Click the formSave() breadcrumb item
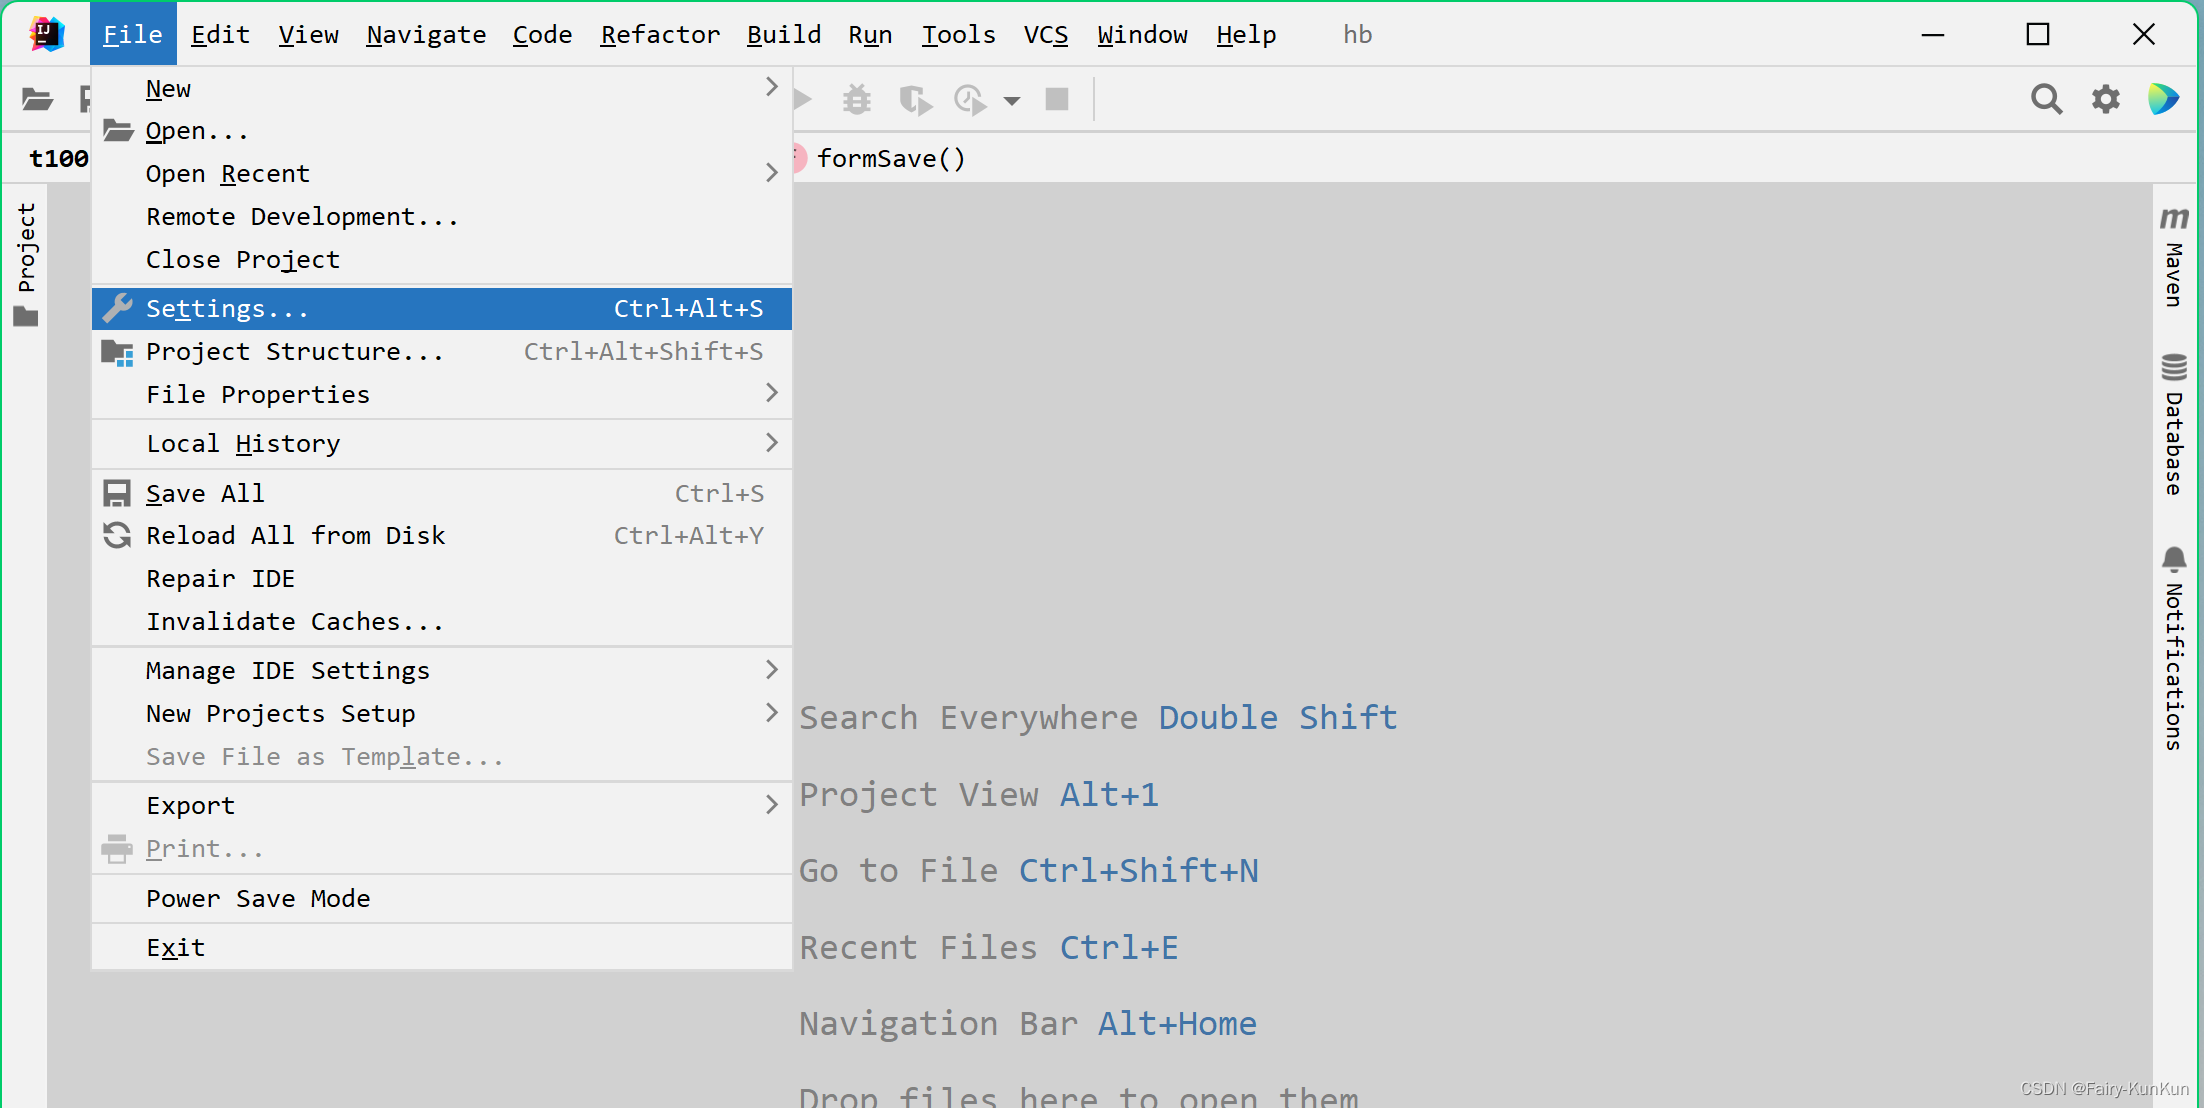The height and width of the screenshot is (1108, 2204). click(890, 159)
